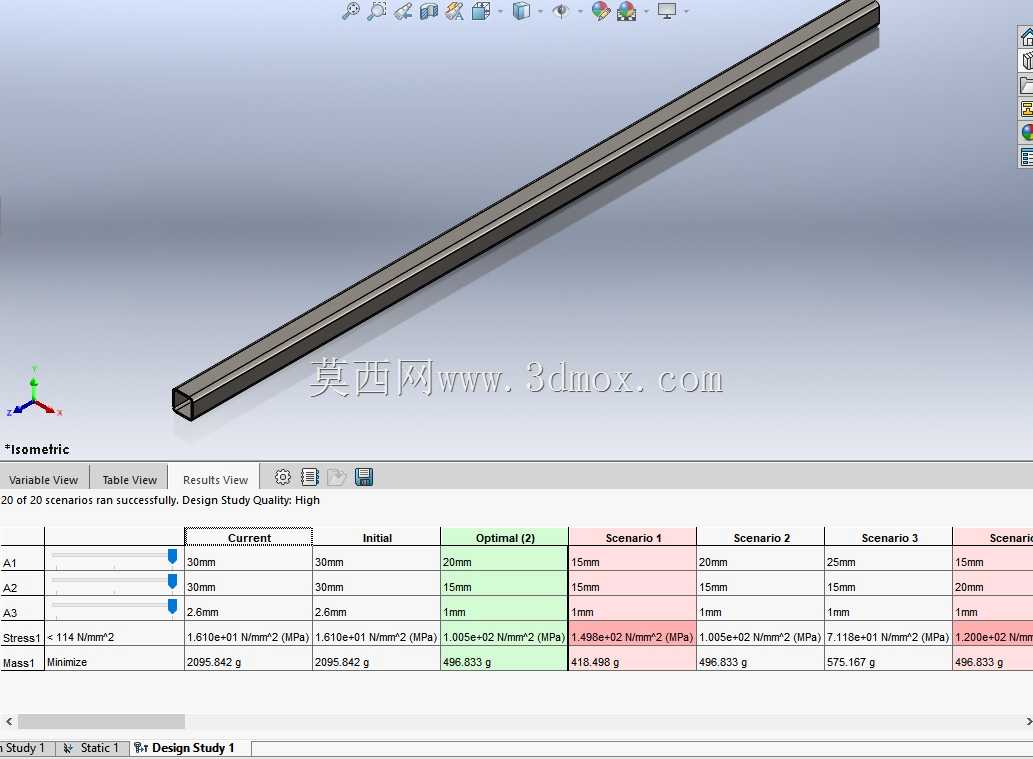Select the Initial column header

click(377, 538)
